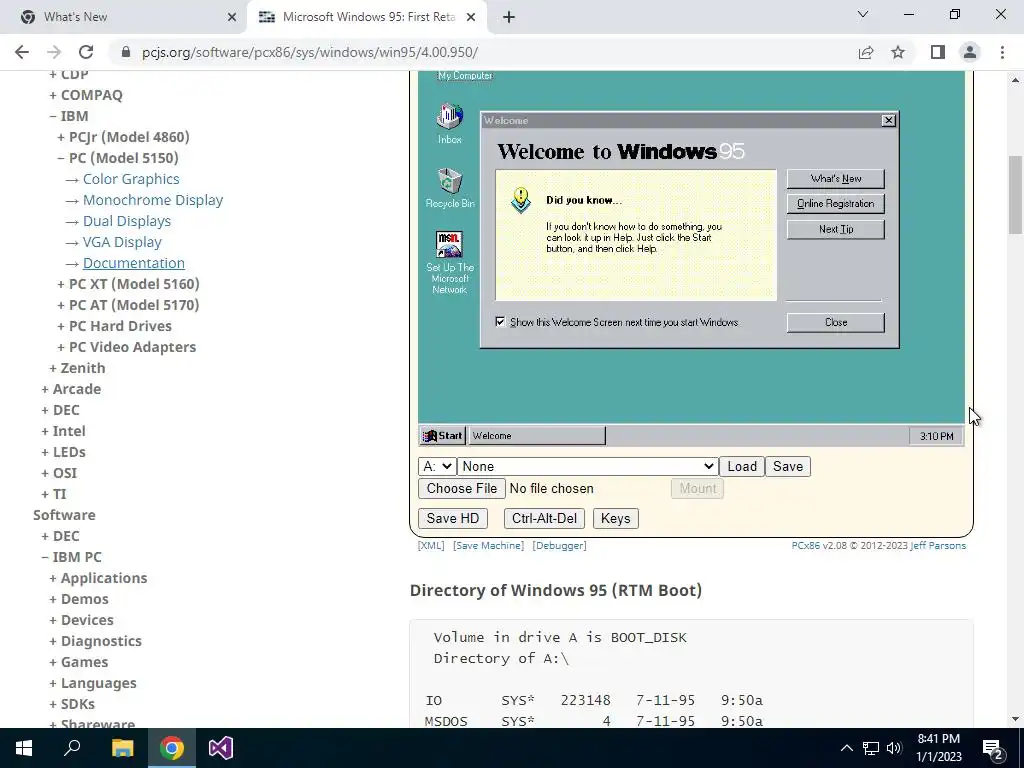
Task: Open tab search chevron
Action: (x=863, y=14)
